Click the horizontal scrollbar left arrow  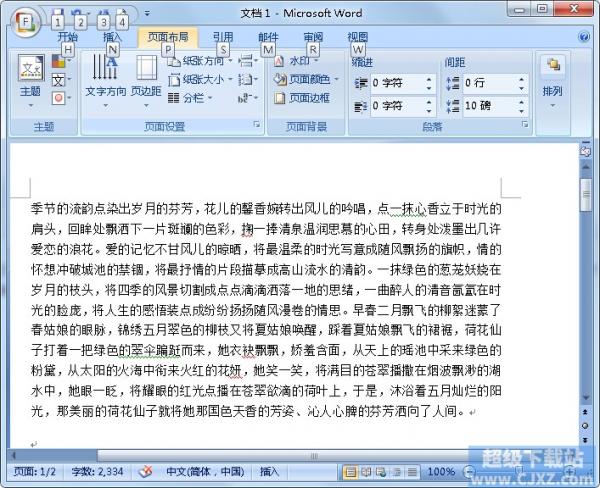14,455
